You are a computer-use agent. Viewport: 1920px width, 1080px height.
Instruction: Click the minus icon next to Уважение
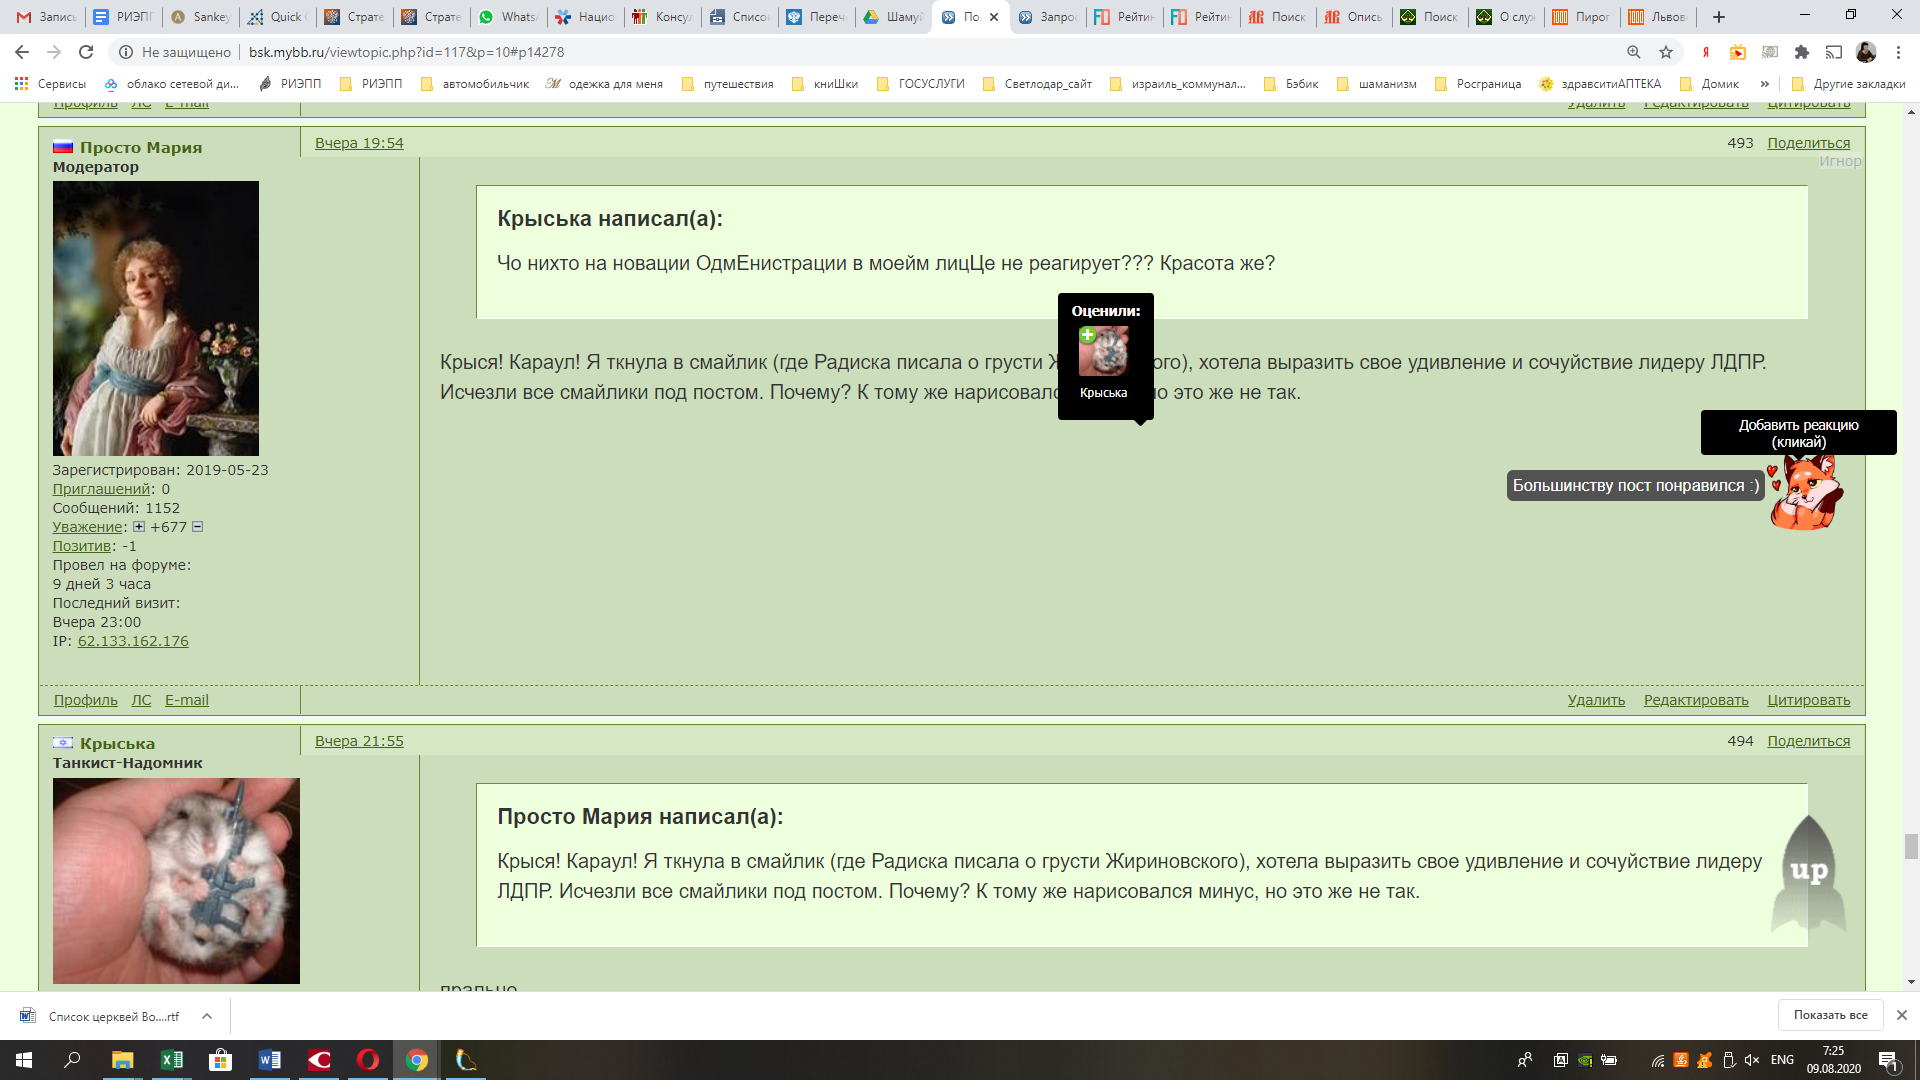[x=197, y=527]
